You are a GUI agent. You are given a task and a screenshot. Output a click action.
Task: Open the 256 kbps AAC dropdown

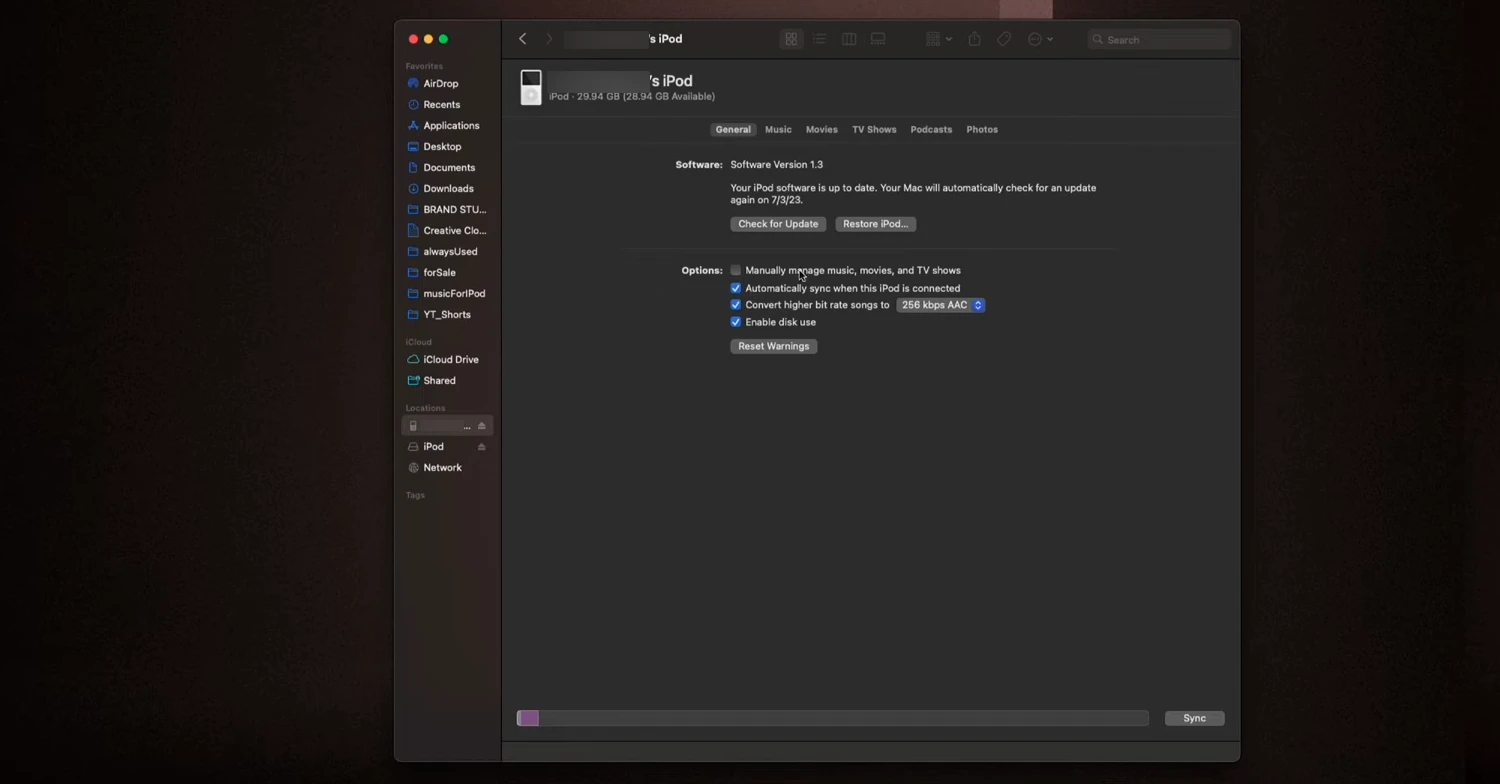click(x=940, y=305)
